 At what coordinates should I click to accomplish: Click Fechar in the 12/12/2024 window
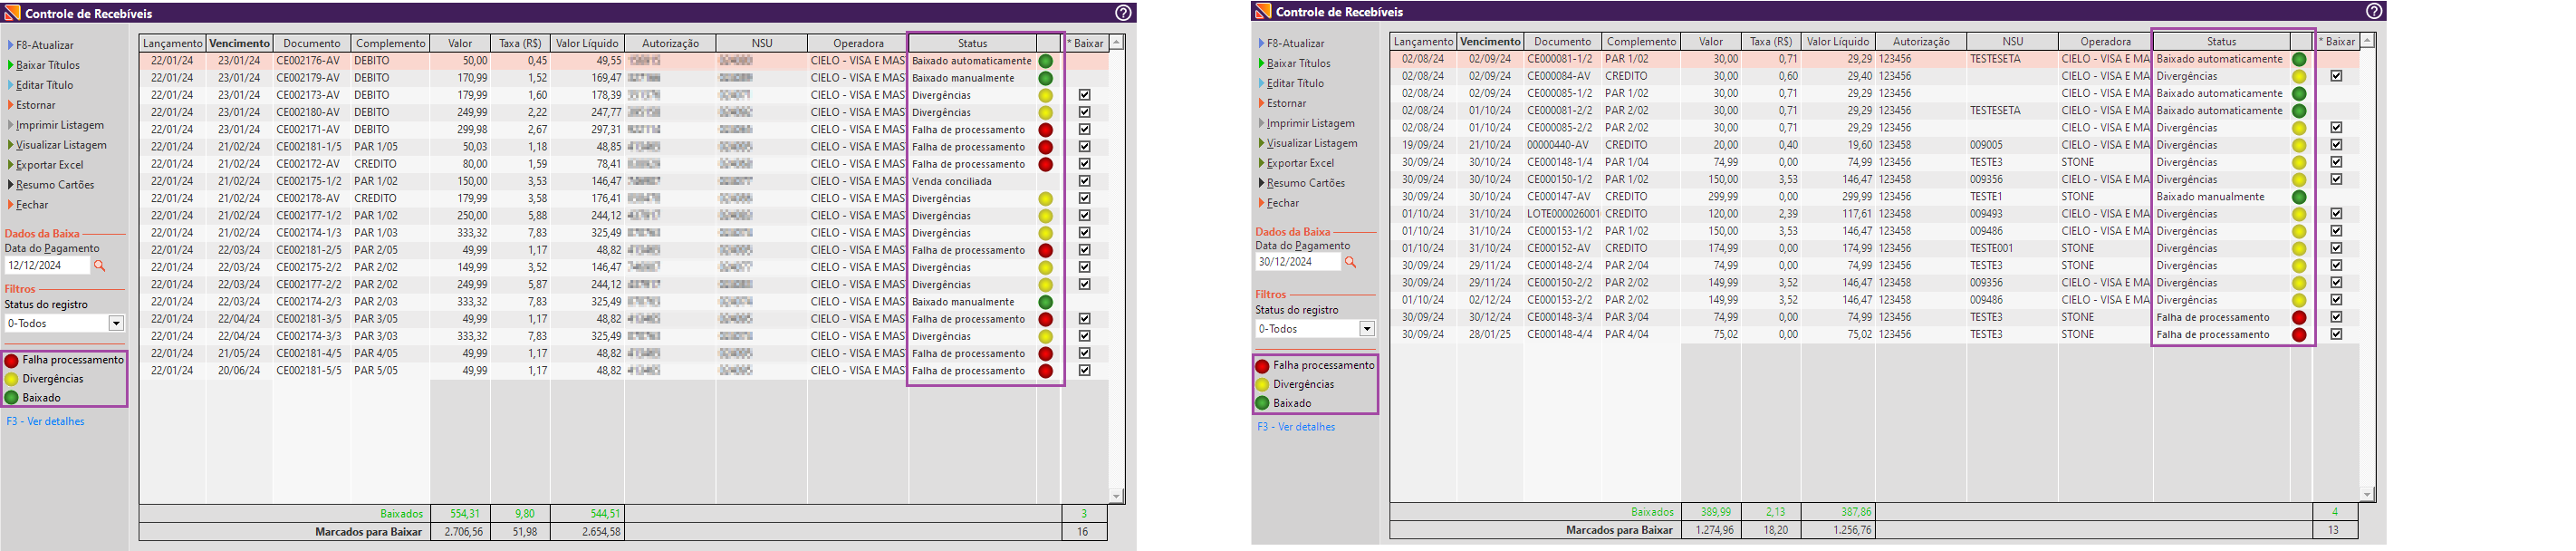(32, 205)
